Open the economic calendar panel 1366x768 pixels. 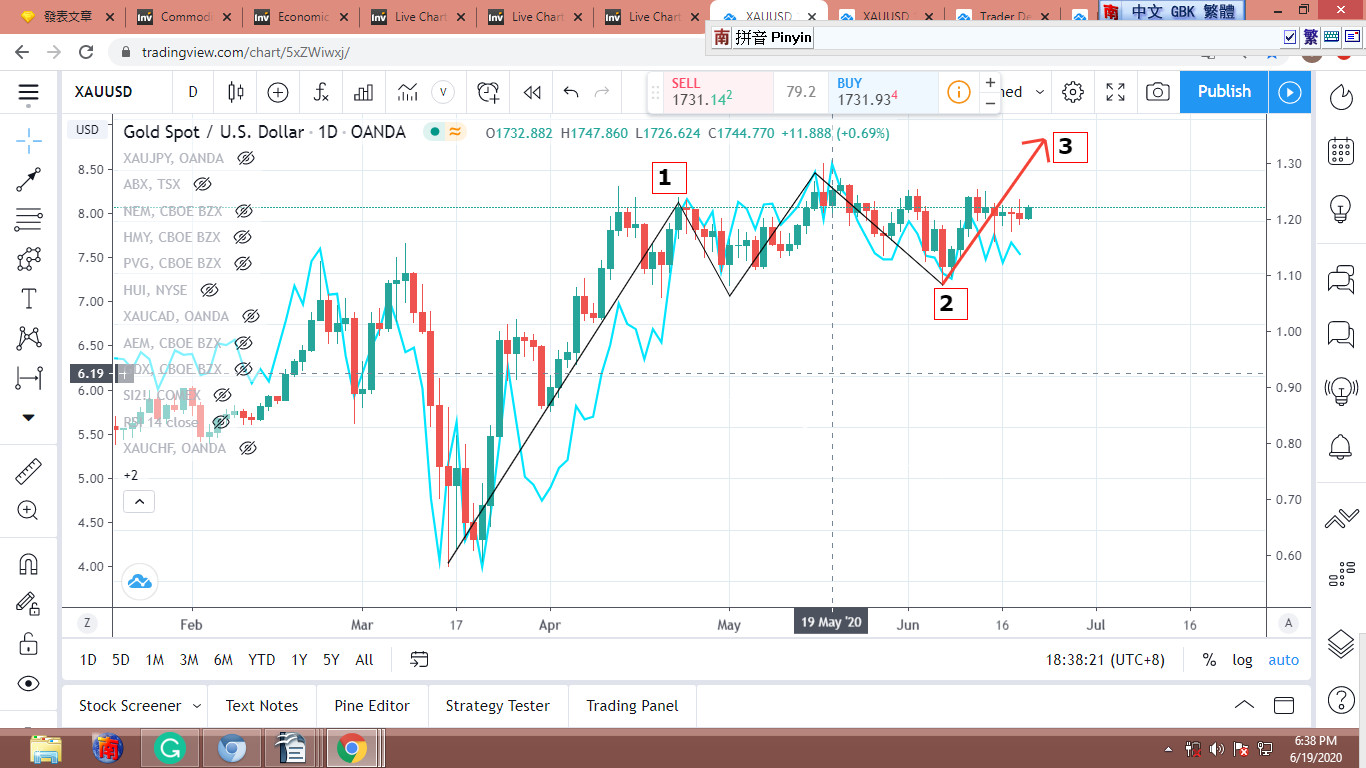pyautogui.click(x=1340, y=151)
